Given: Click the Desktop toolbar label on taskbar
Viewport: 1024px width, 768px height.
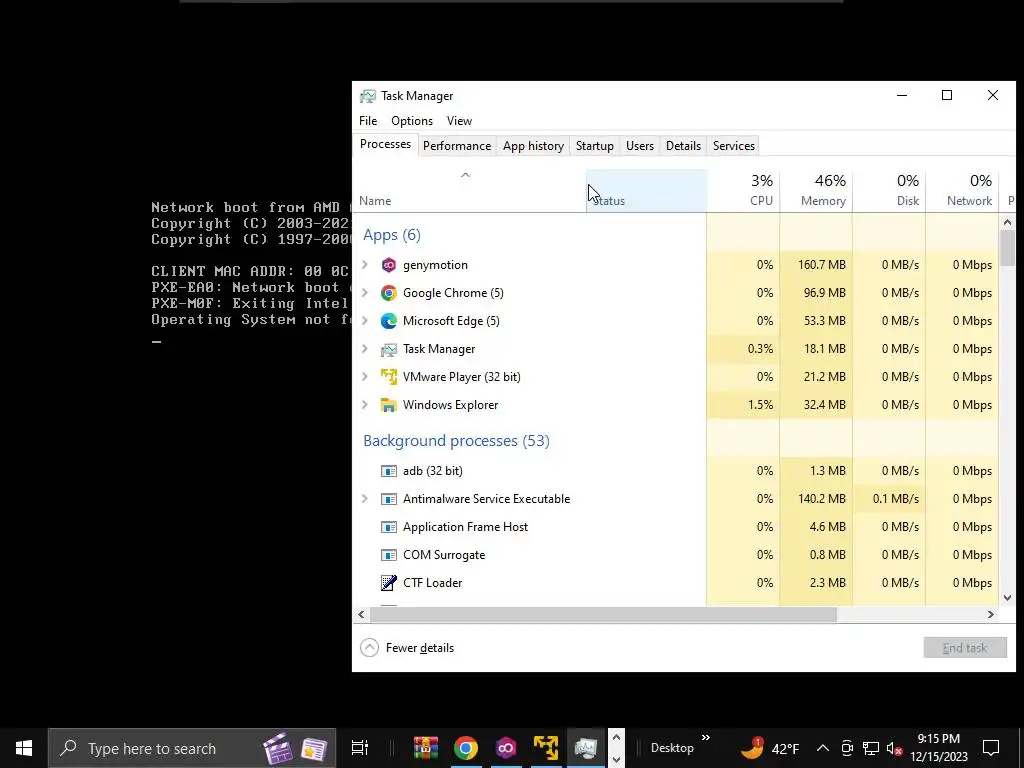Looking at the screenshot, I should (x=672, y=748).
